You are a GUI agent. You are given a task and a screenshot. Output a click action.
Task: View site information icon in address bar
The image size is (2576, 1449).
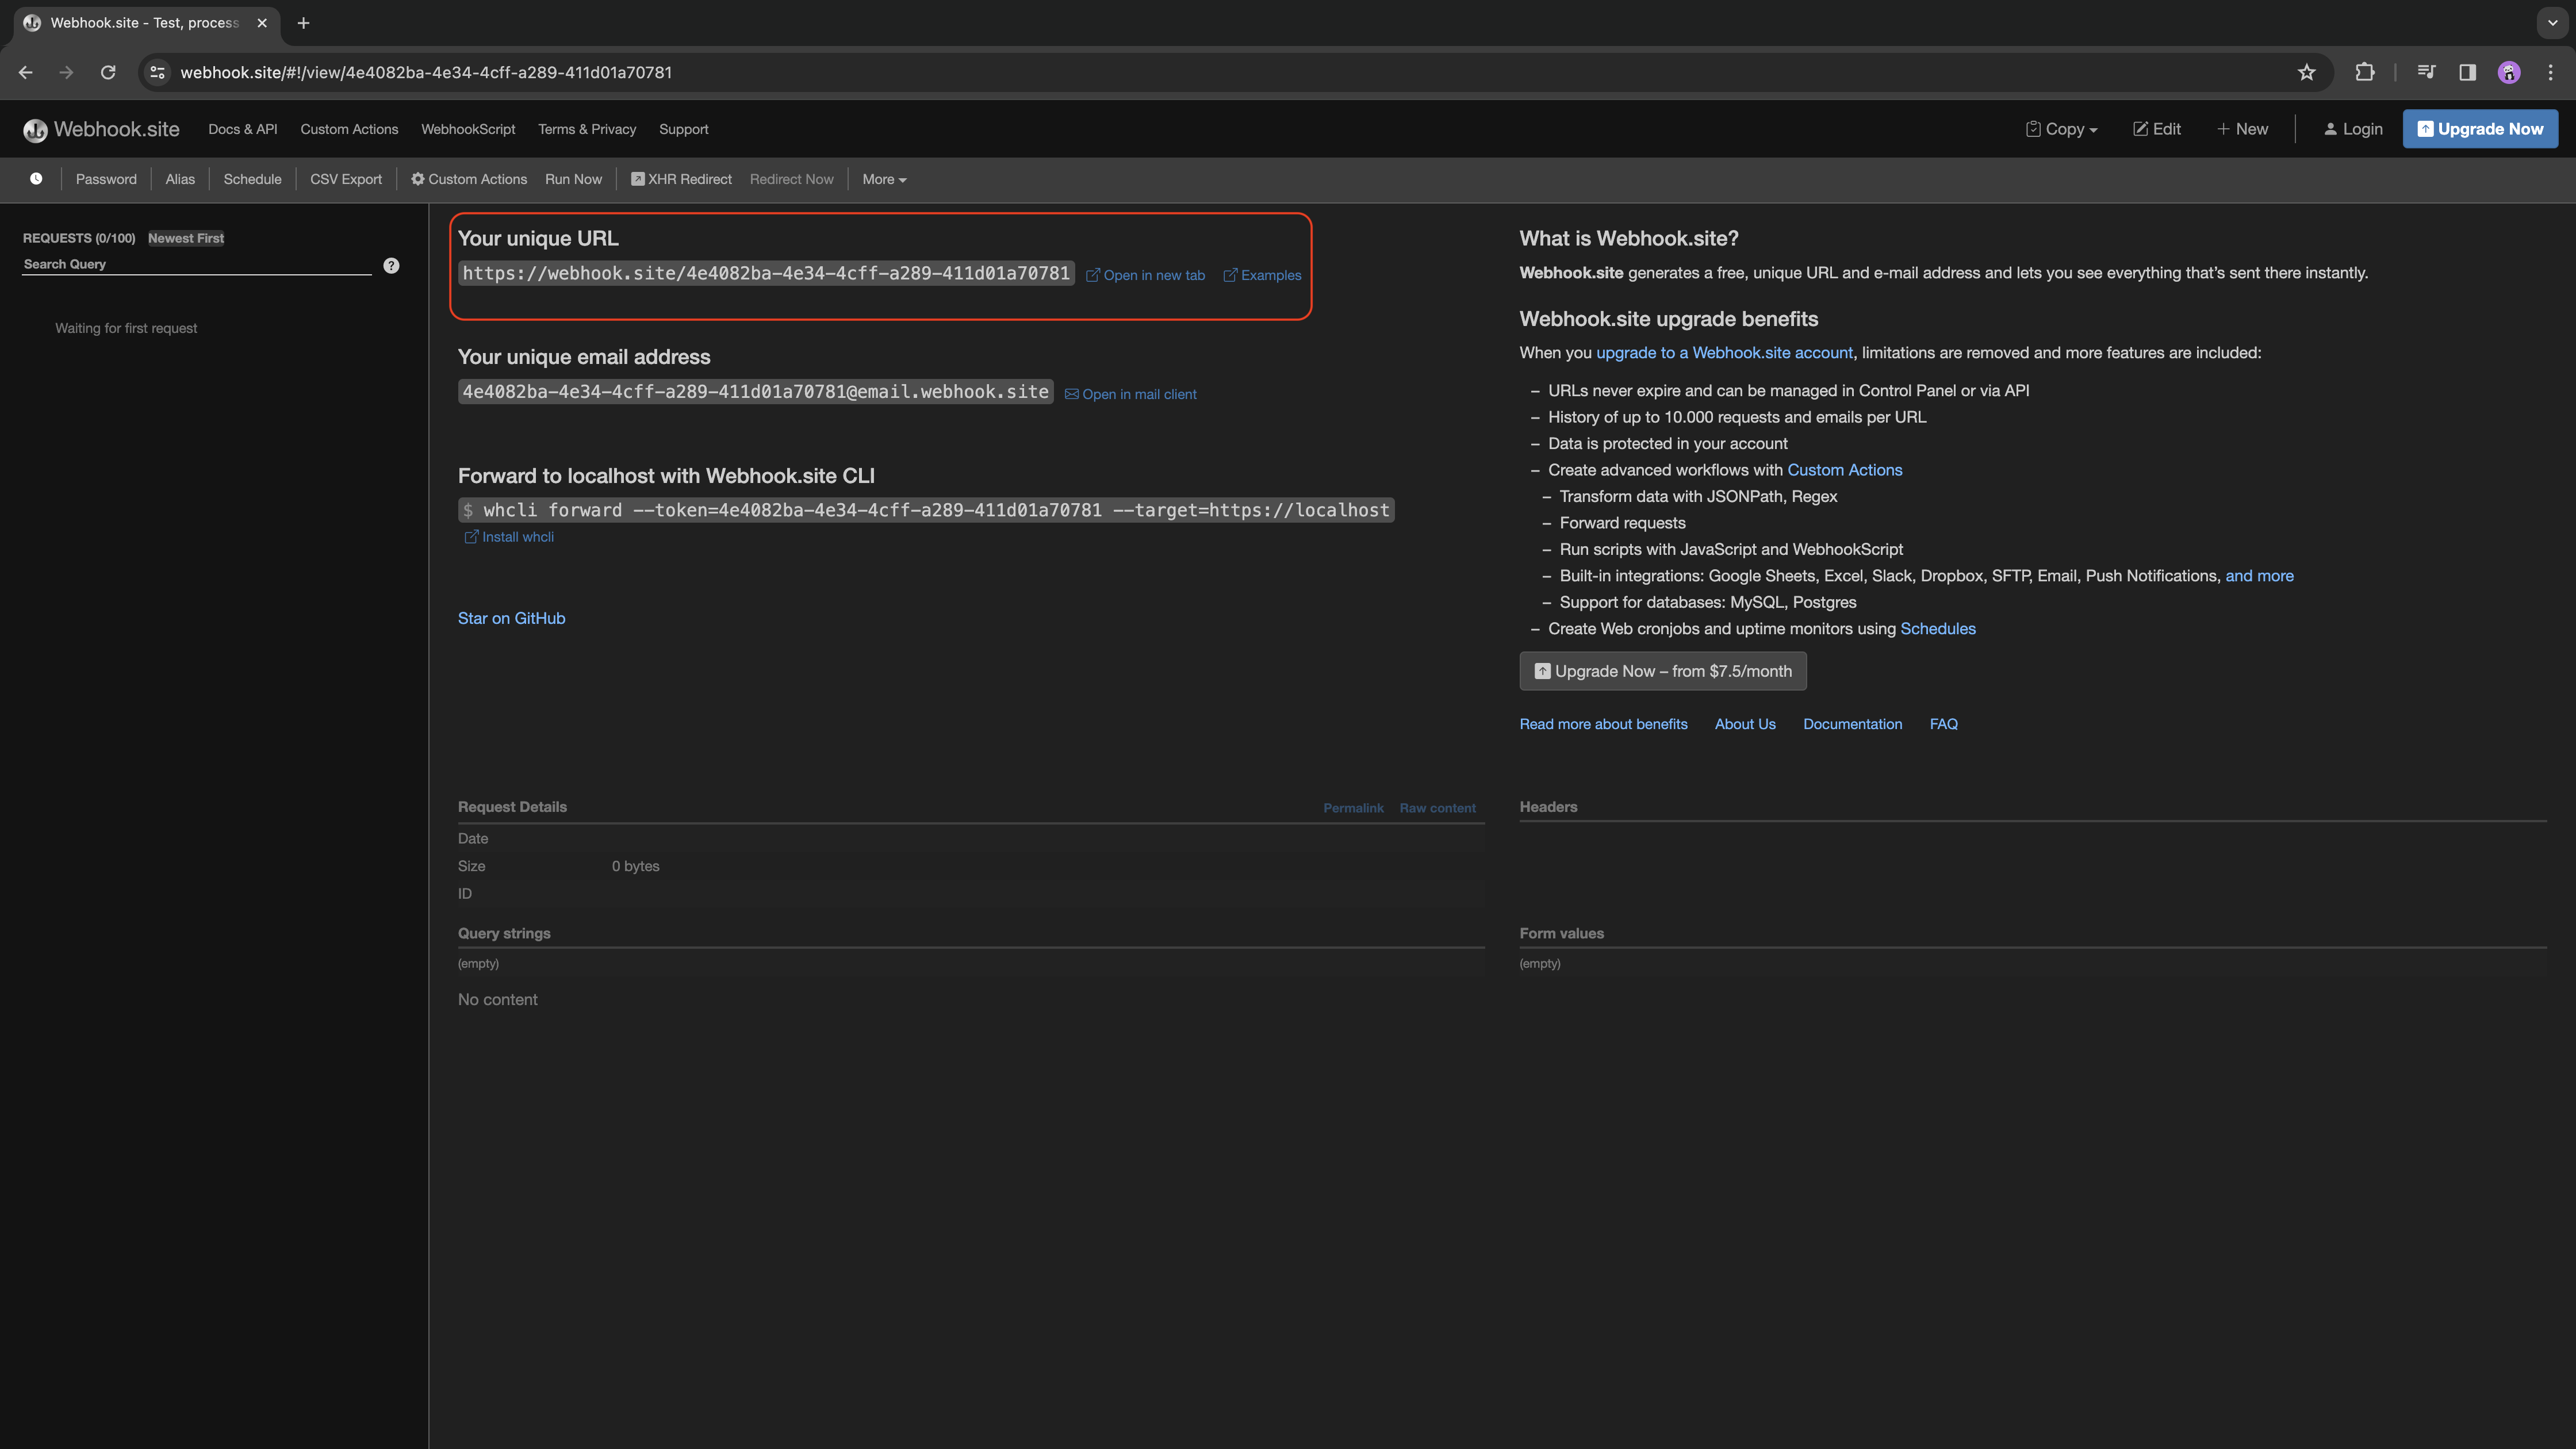point(157,72)
